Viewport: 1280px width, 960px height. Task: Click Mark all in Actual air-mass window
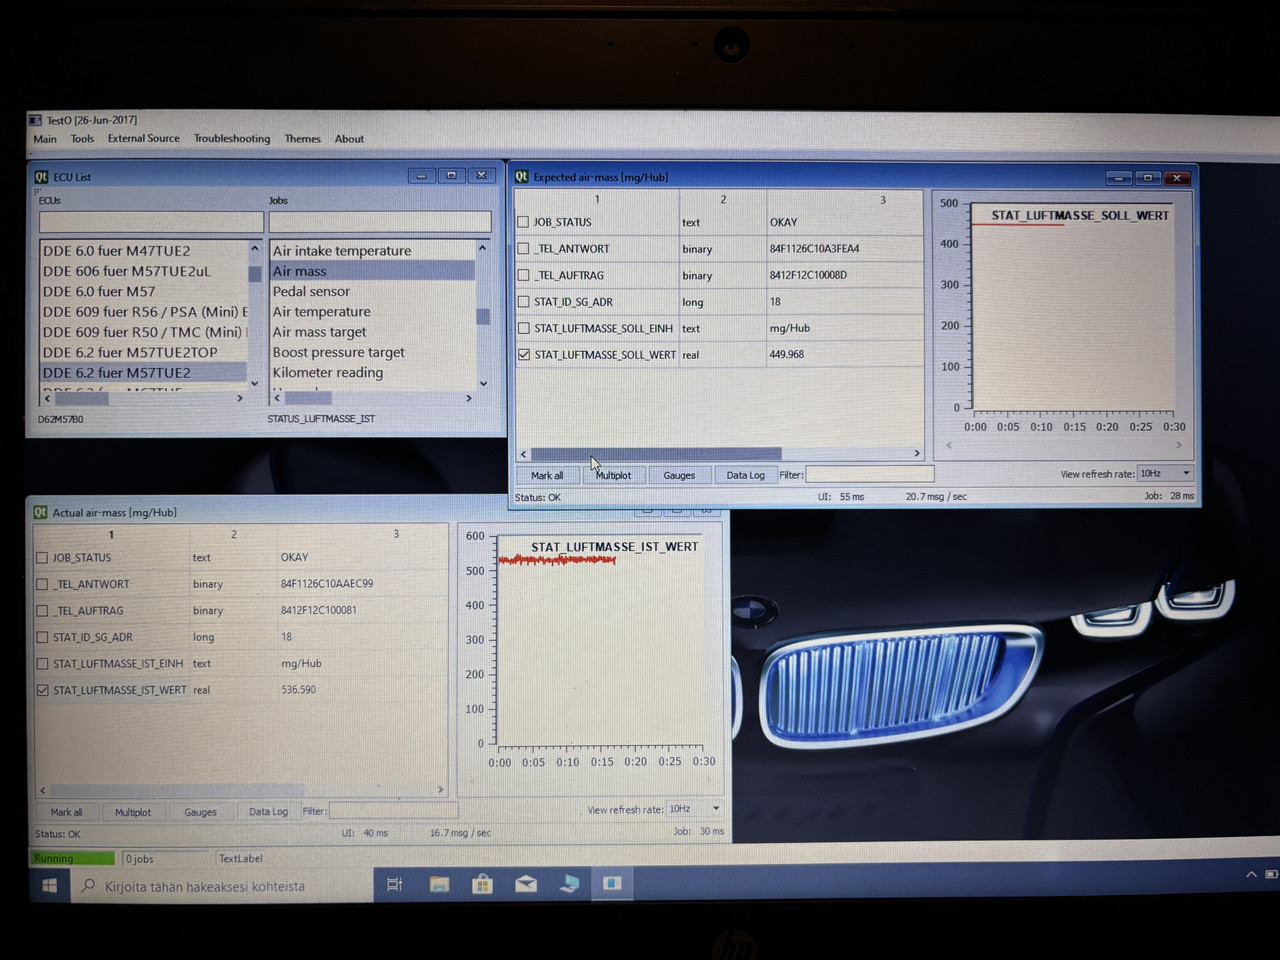point(66,812)
